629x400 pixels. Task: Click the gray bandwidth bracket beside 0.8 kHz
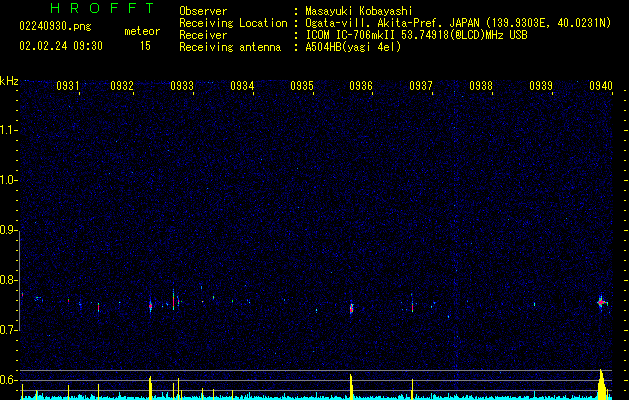[x=20, y=280]
